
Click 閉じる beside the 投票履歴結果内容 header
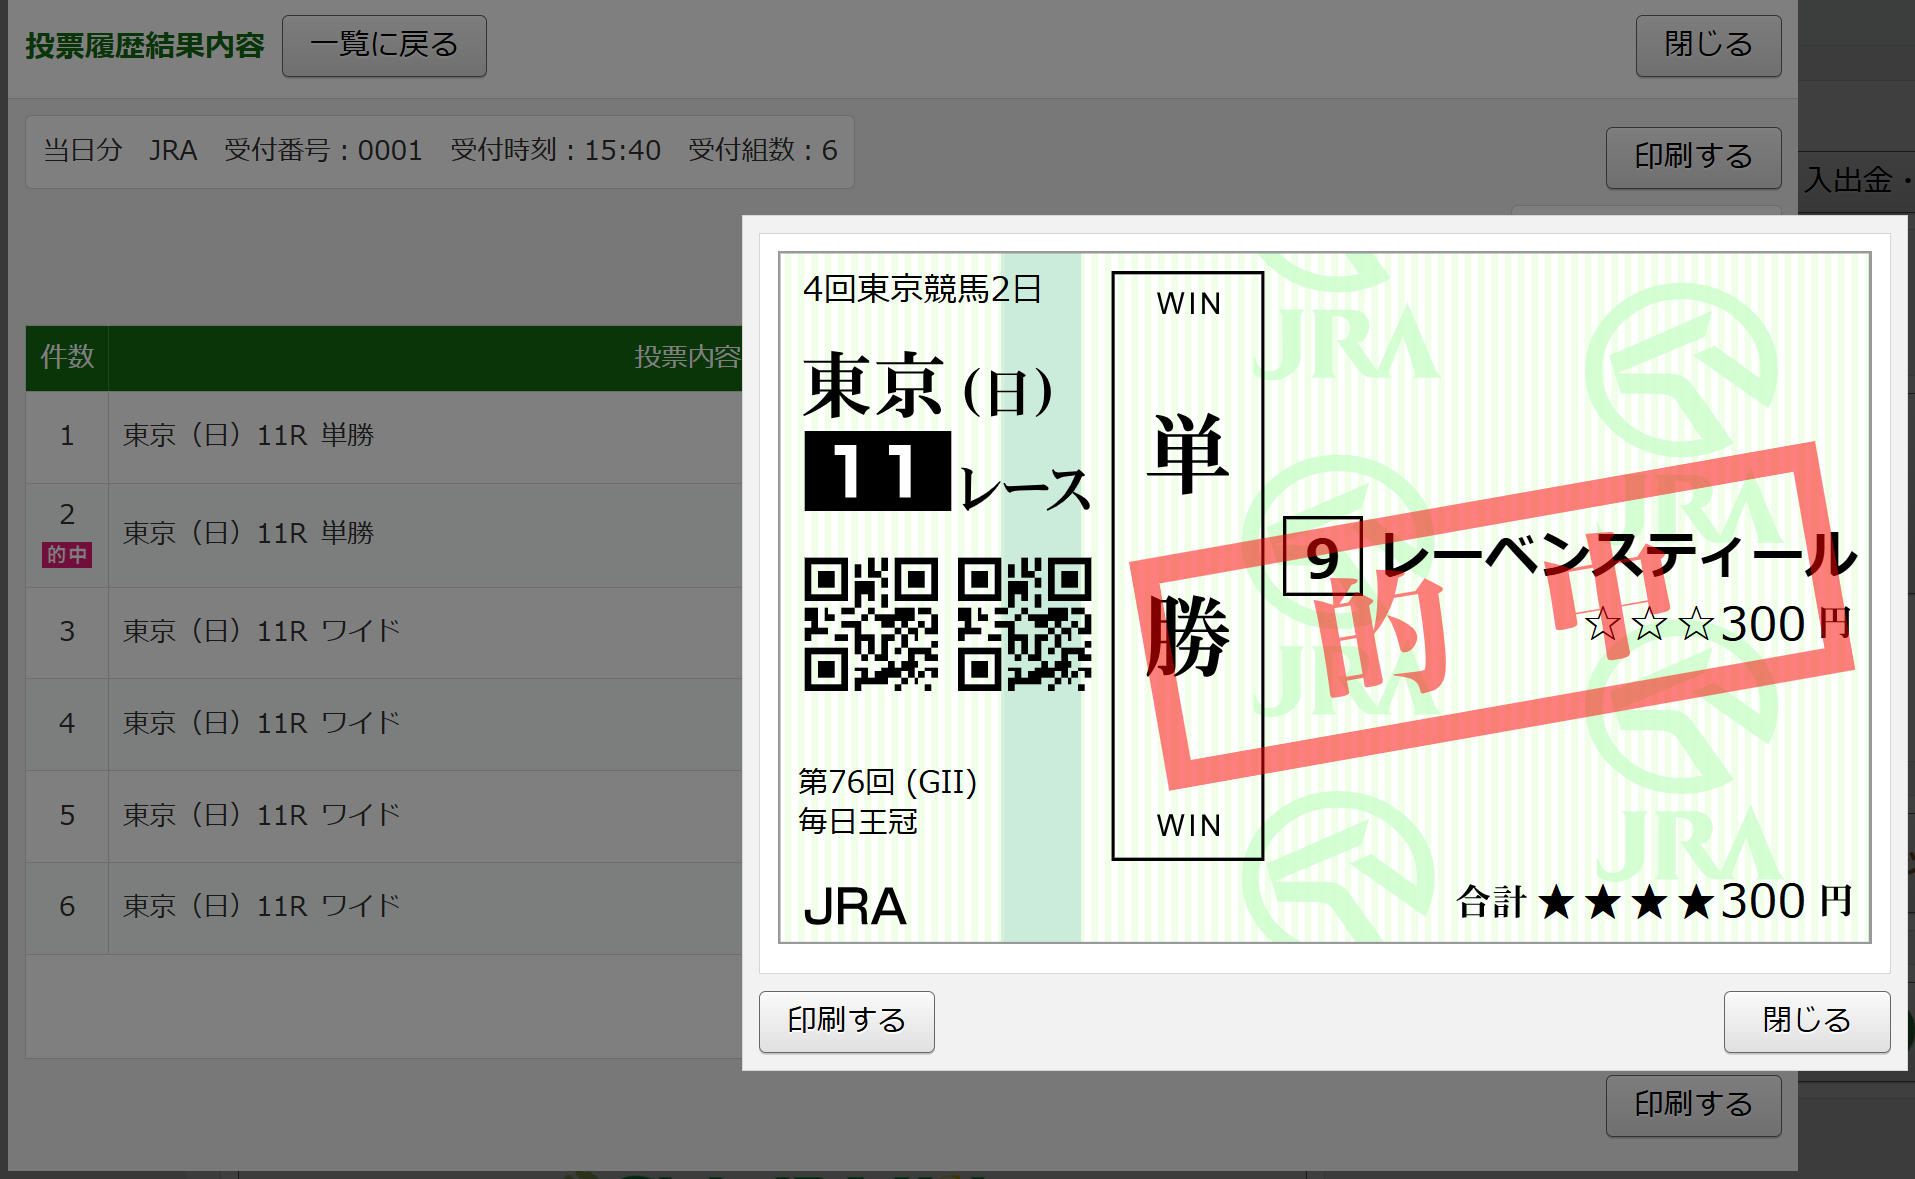coord(1707,46)
